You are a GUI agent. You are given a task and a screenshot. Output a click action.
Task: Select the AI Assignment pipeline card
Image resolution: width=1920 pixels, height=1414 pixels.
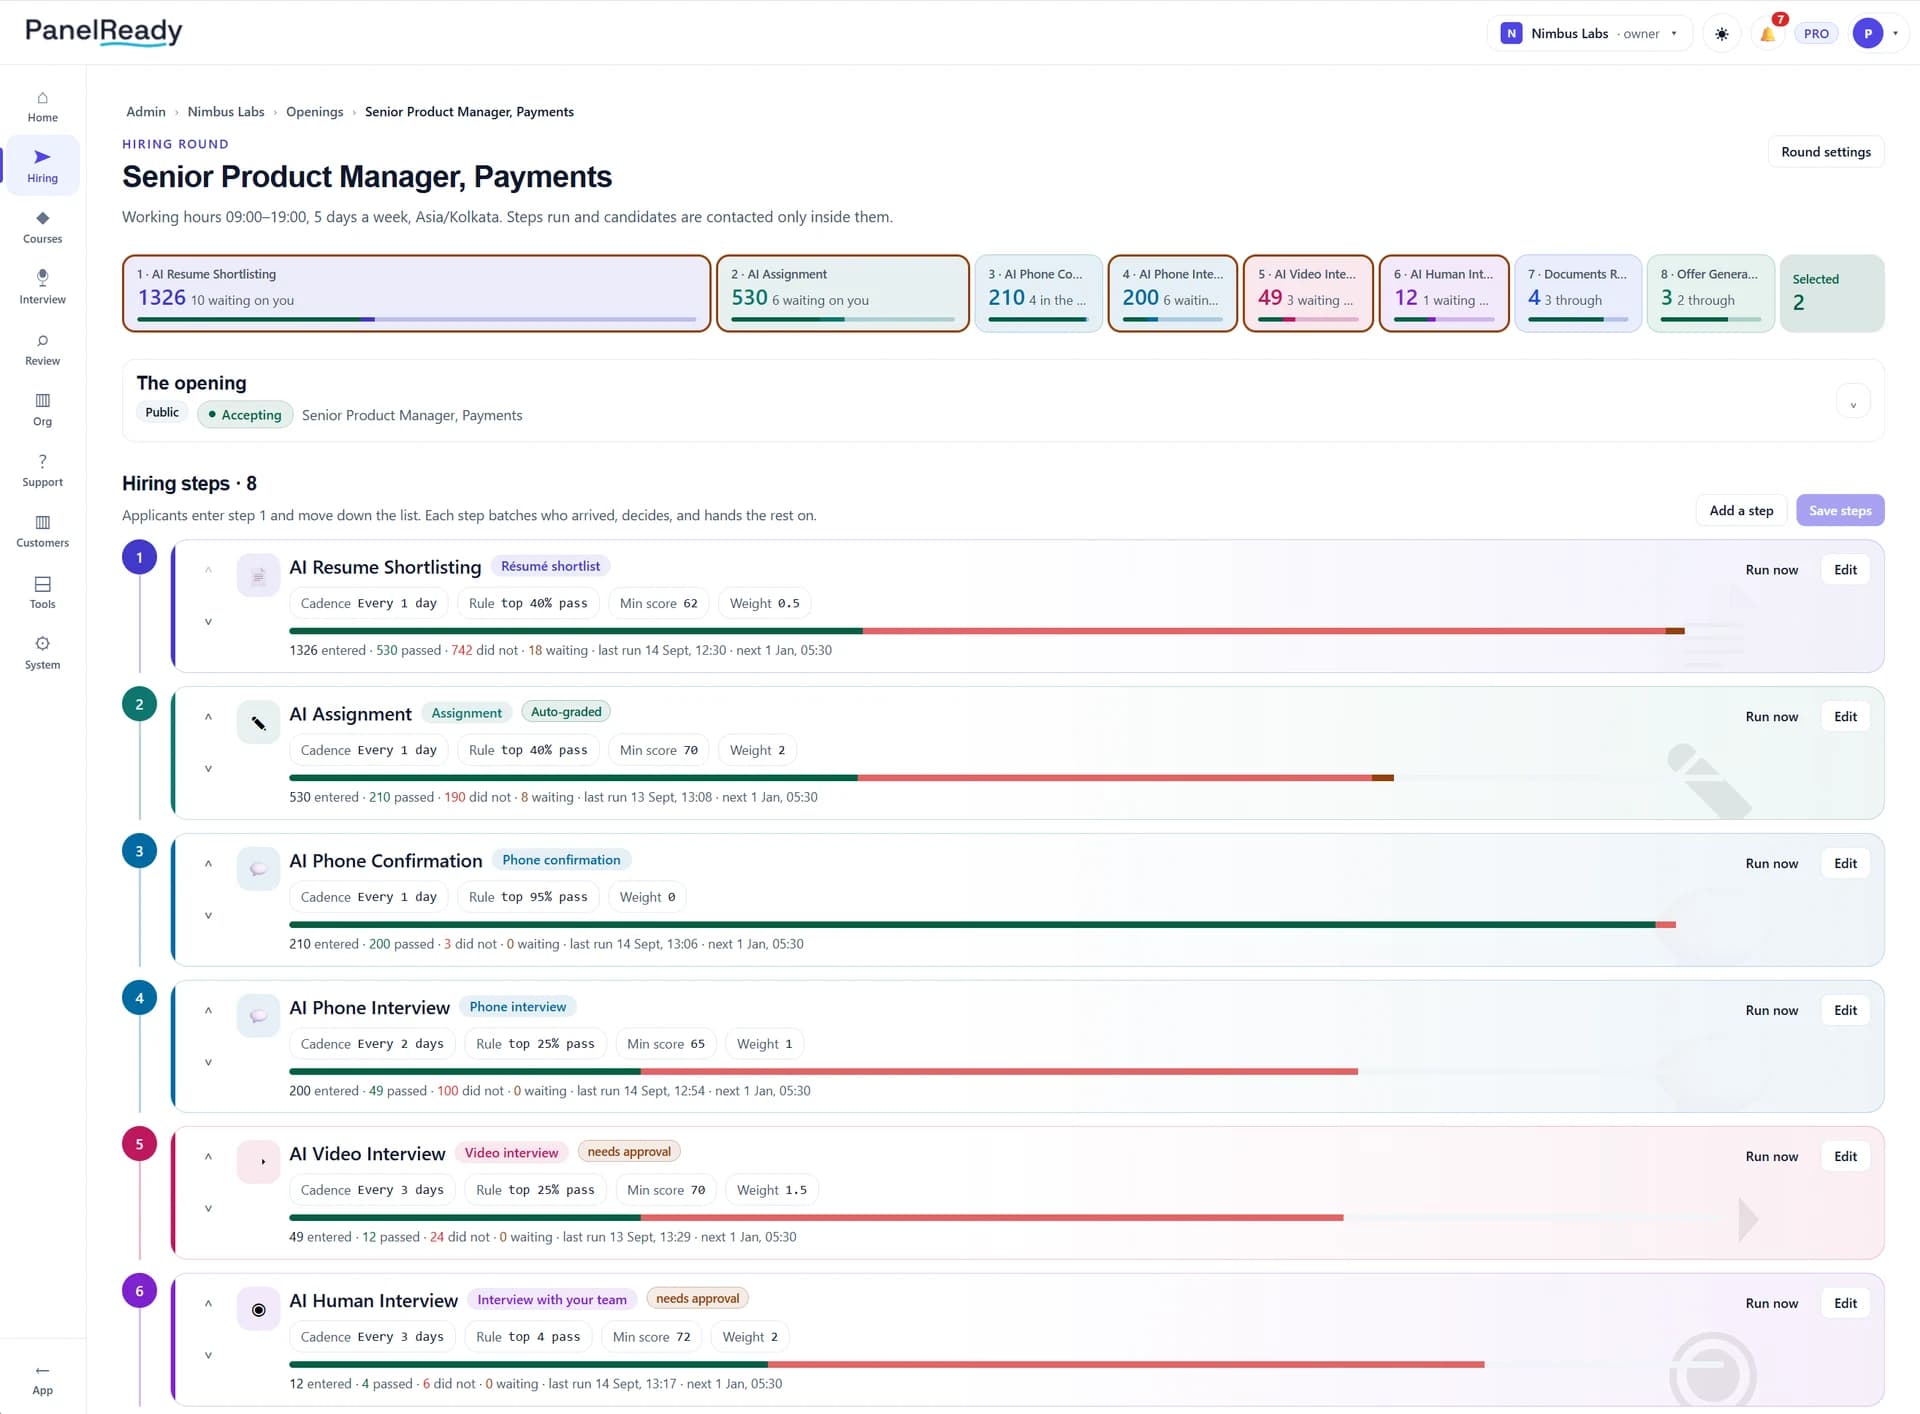coord(842,293)
